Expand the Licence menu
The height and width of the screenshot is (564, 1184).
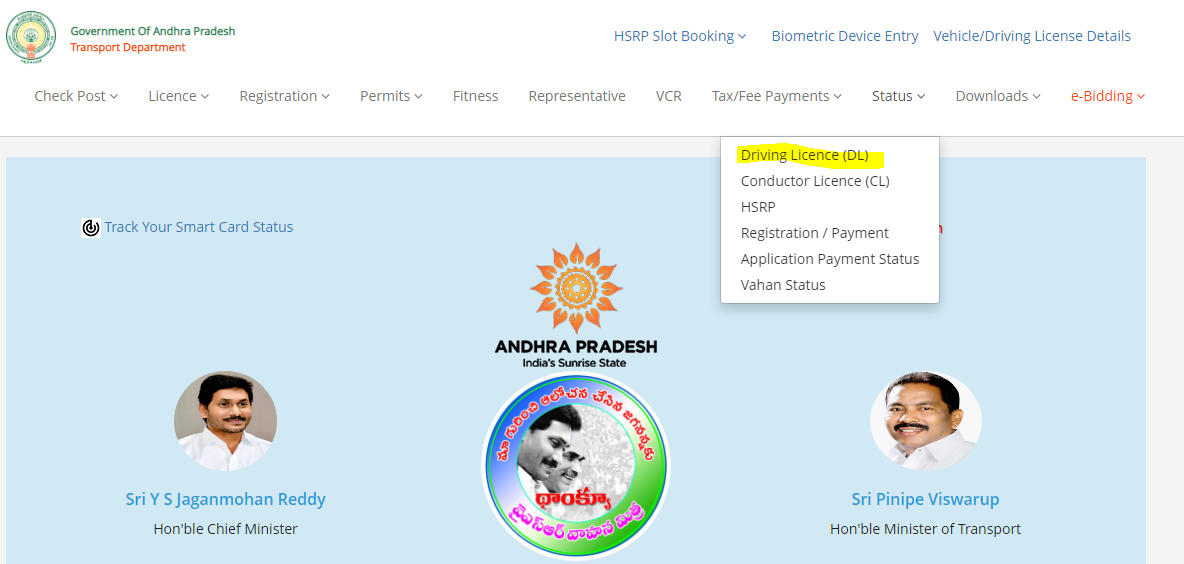179,96
